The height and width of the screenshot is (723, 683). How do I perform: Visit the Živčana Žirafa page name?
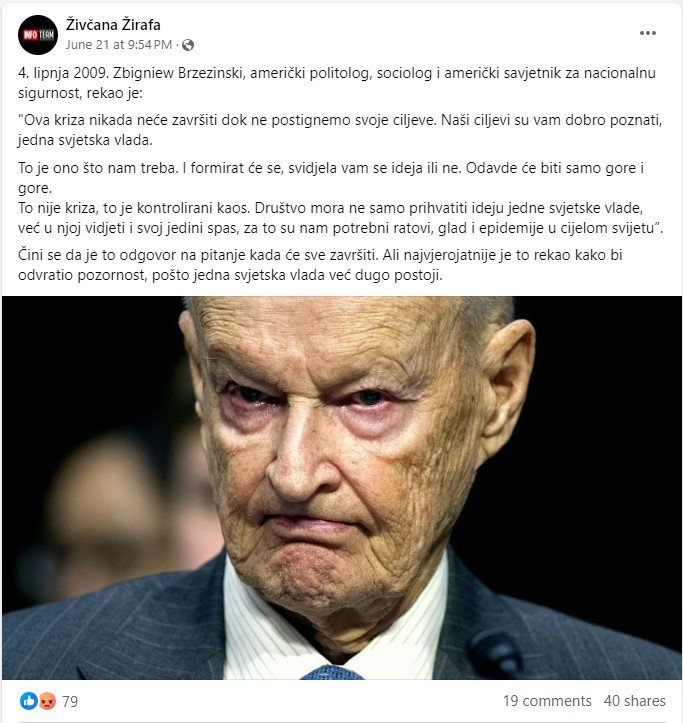pos(113,24)
